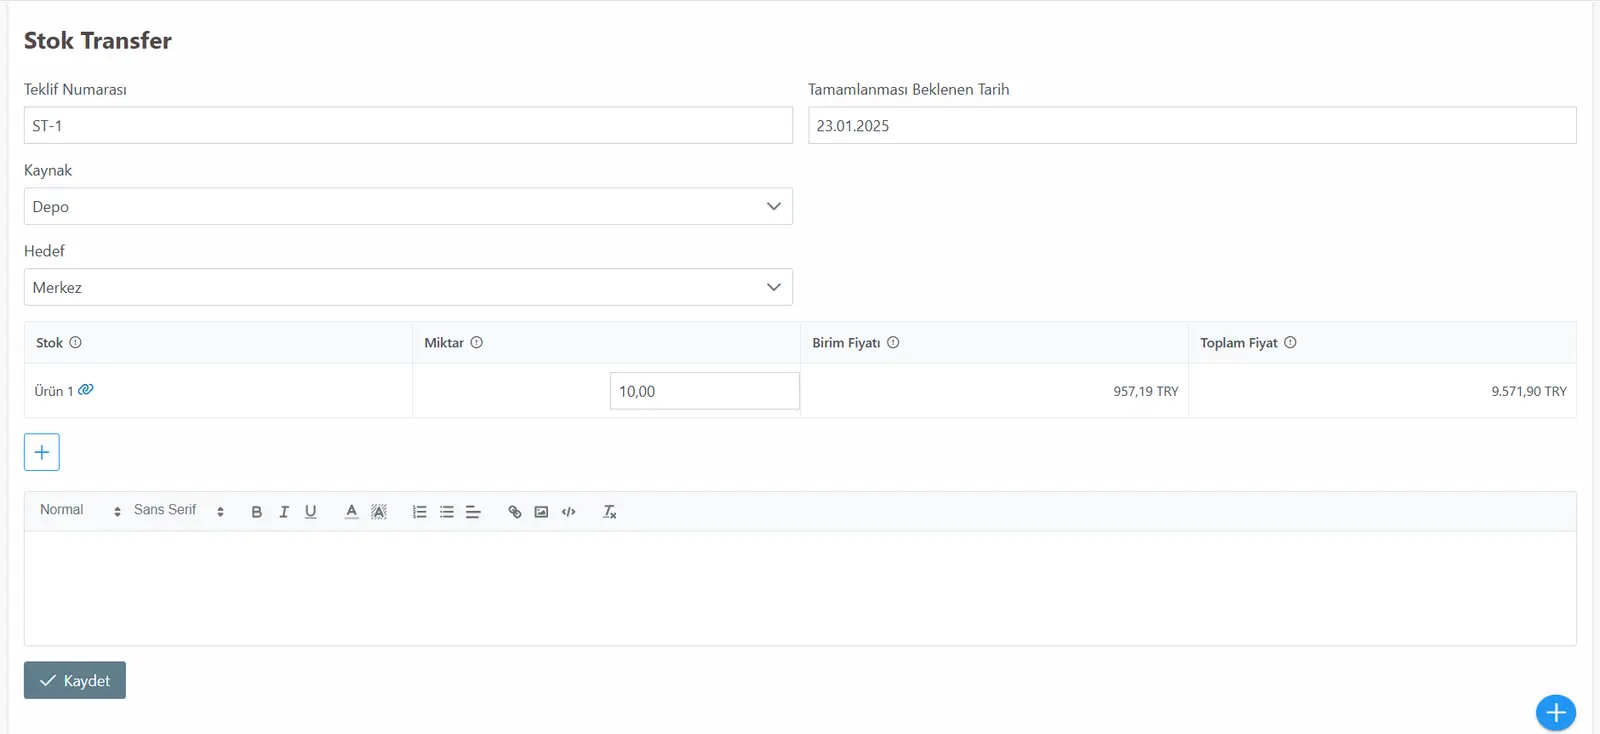Insert an ordered numbered list
Viewport: 1600px width, 734px height.
[420, 511]
